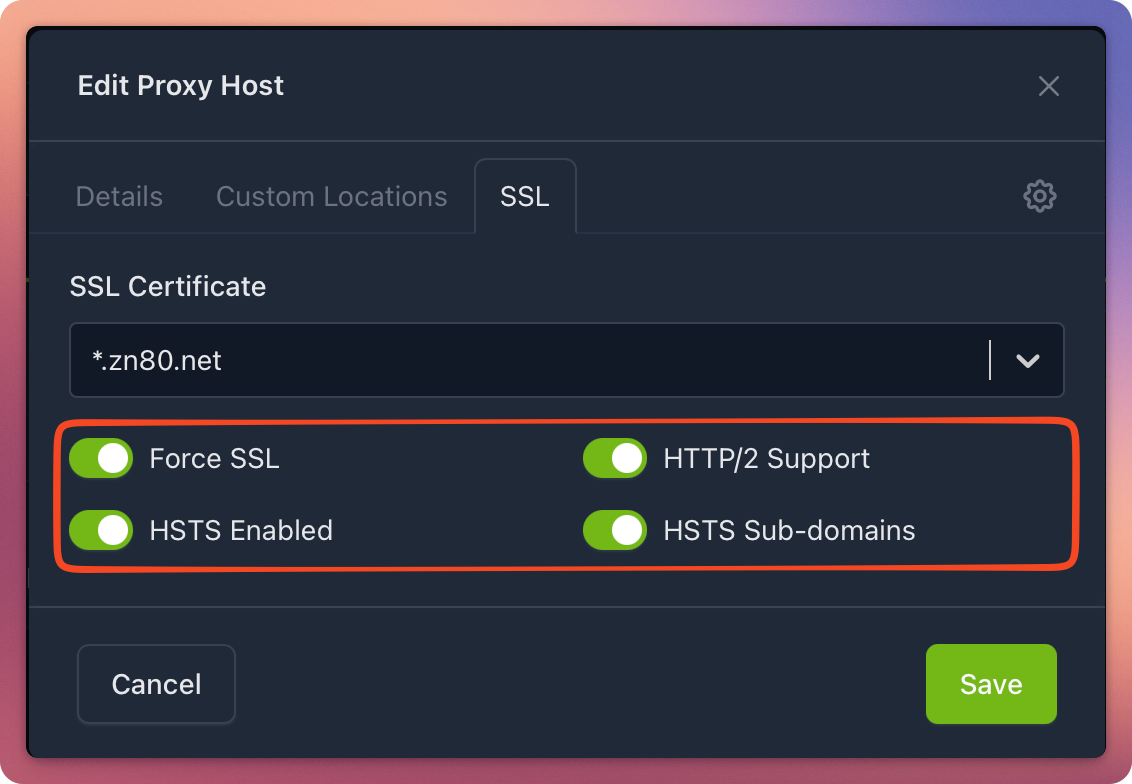
Task: Select the SSL tab
Action: (525, 196)
